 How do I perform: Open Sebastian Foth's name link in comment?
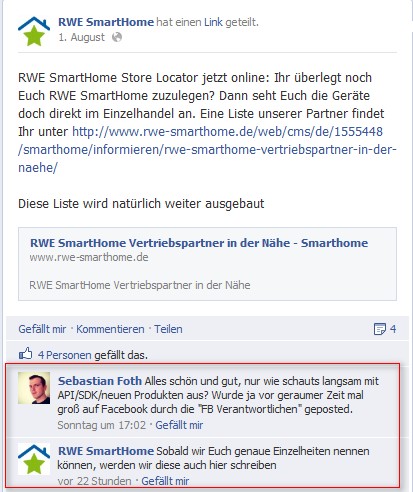point(100,381)
